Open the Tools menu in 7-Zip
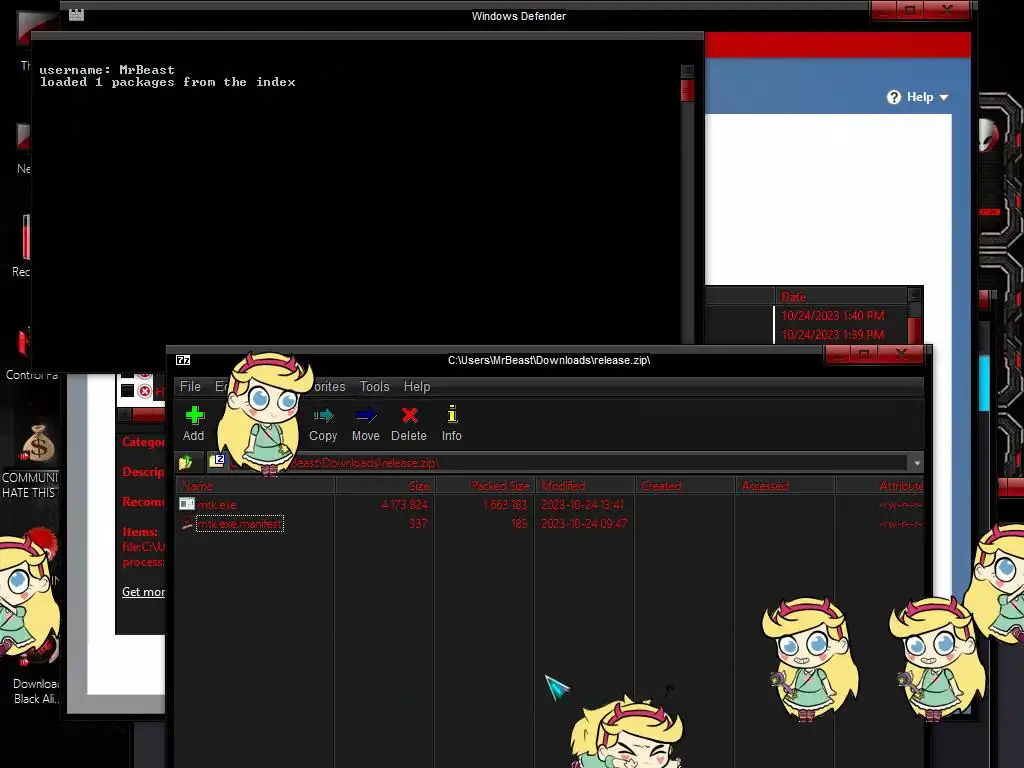1024x768 pixels. coord(374,387)
